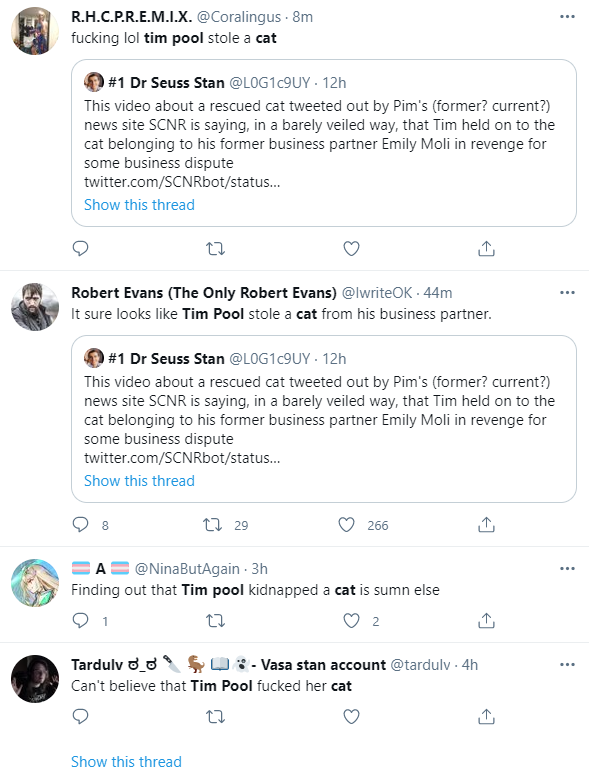Screen dimensions: 589x767
Task: Open more options for the @Coralingus tweet
Action: [x=567, y=17]
